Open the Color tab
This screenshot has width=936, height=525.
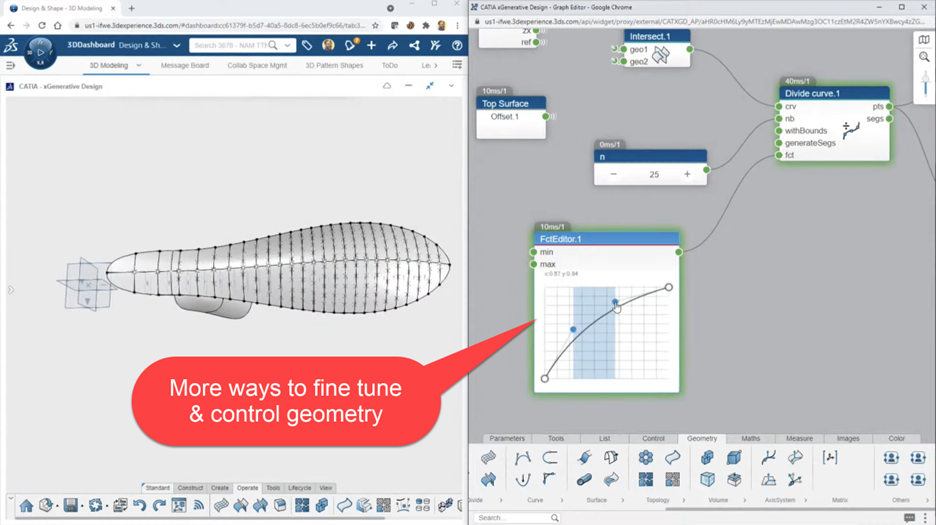pyautogui.click(x=897, y=438)
